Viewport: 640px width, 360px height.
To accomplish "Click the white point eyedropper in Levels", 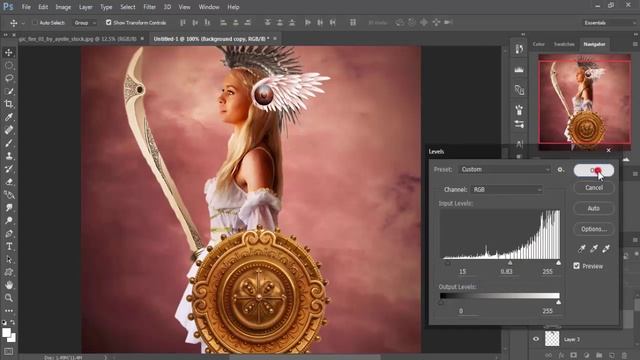I will tap(606, 248).
